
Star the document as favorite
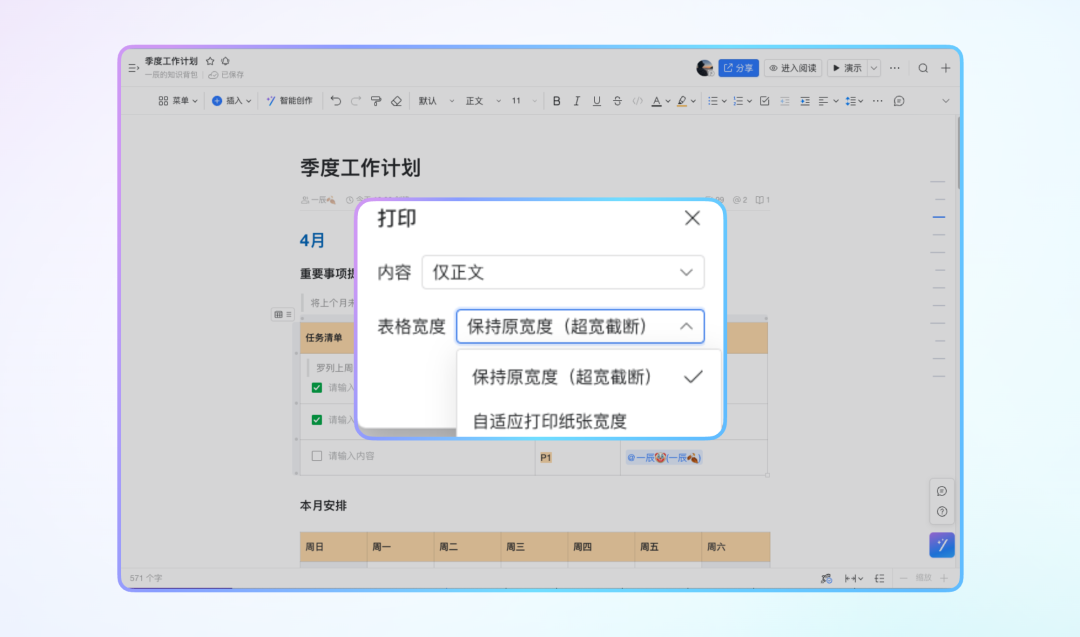click(x=210, y=61)
